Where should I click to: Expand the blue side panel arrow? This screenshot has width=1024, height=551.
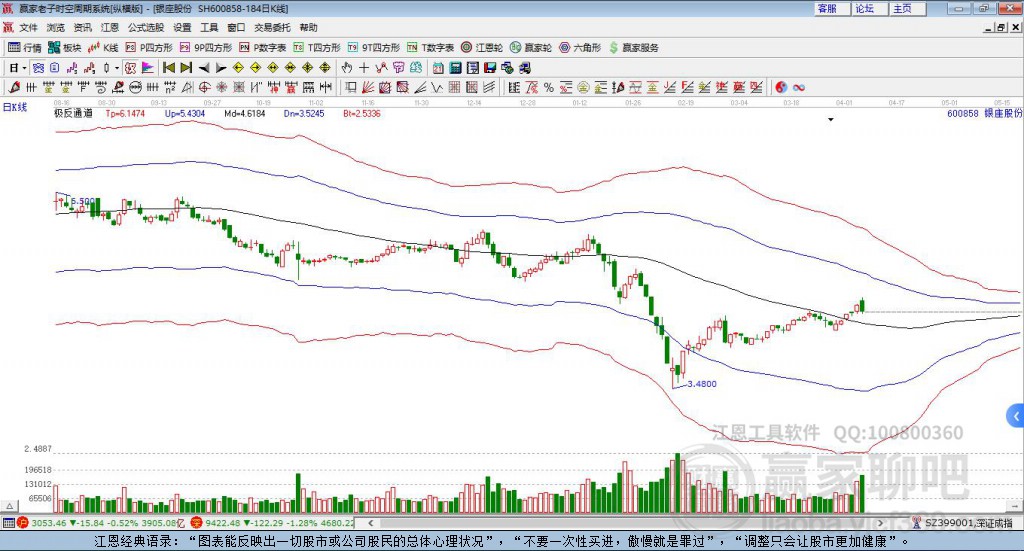[1016, 416]
